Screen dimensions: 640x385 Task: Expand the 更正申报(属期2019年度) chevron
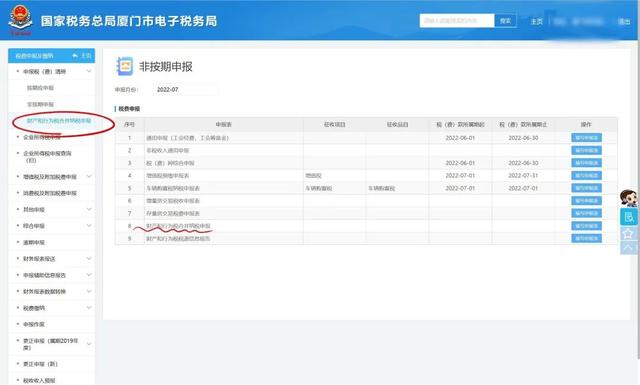[89, 344]
